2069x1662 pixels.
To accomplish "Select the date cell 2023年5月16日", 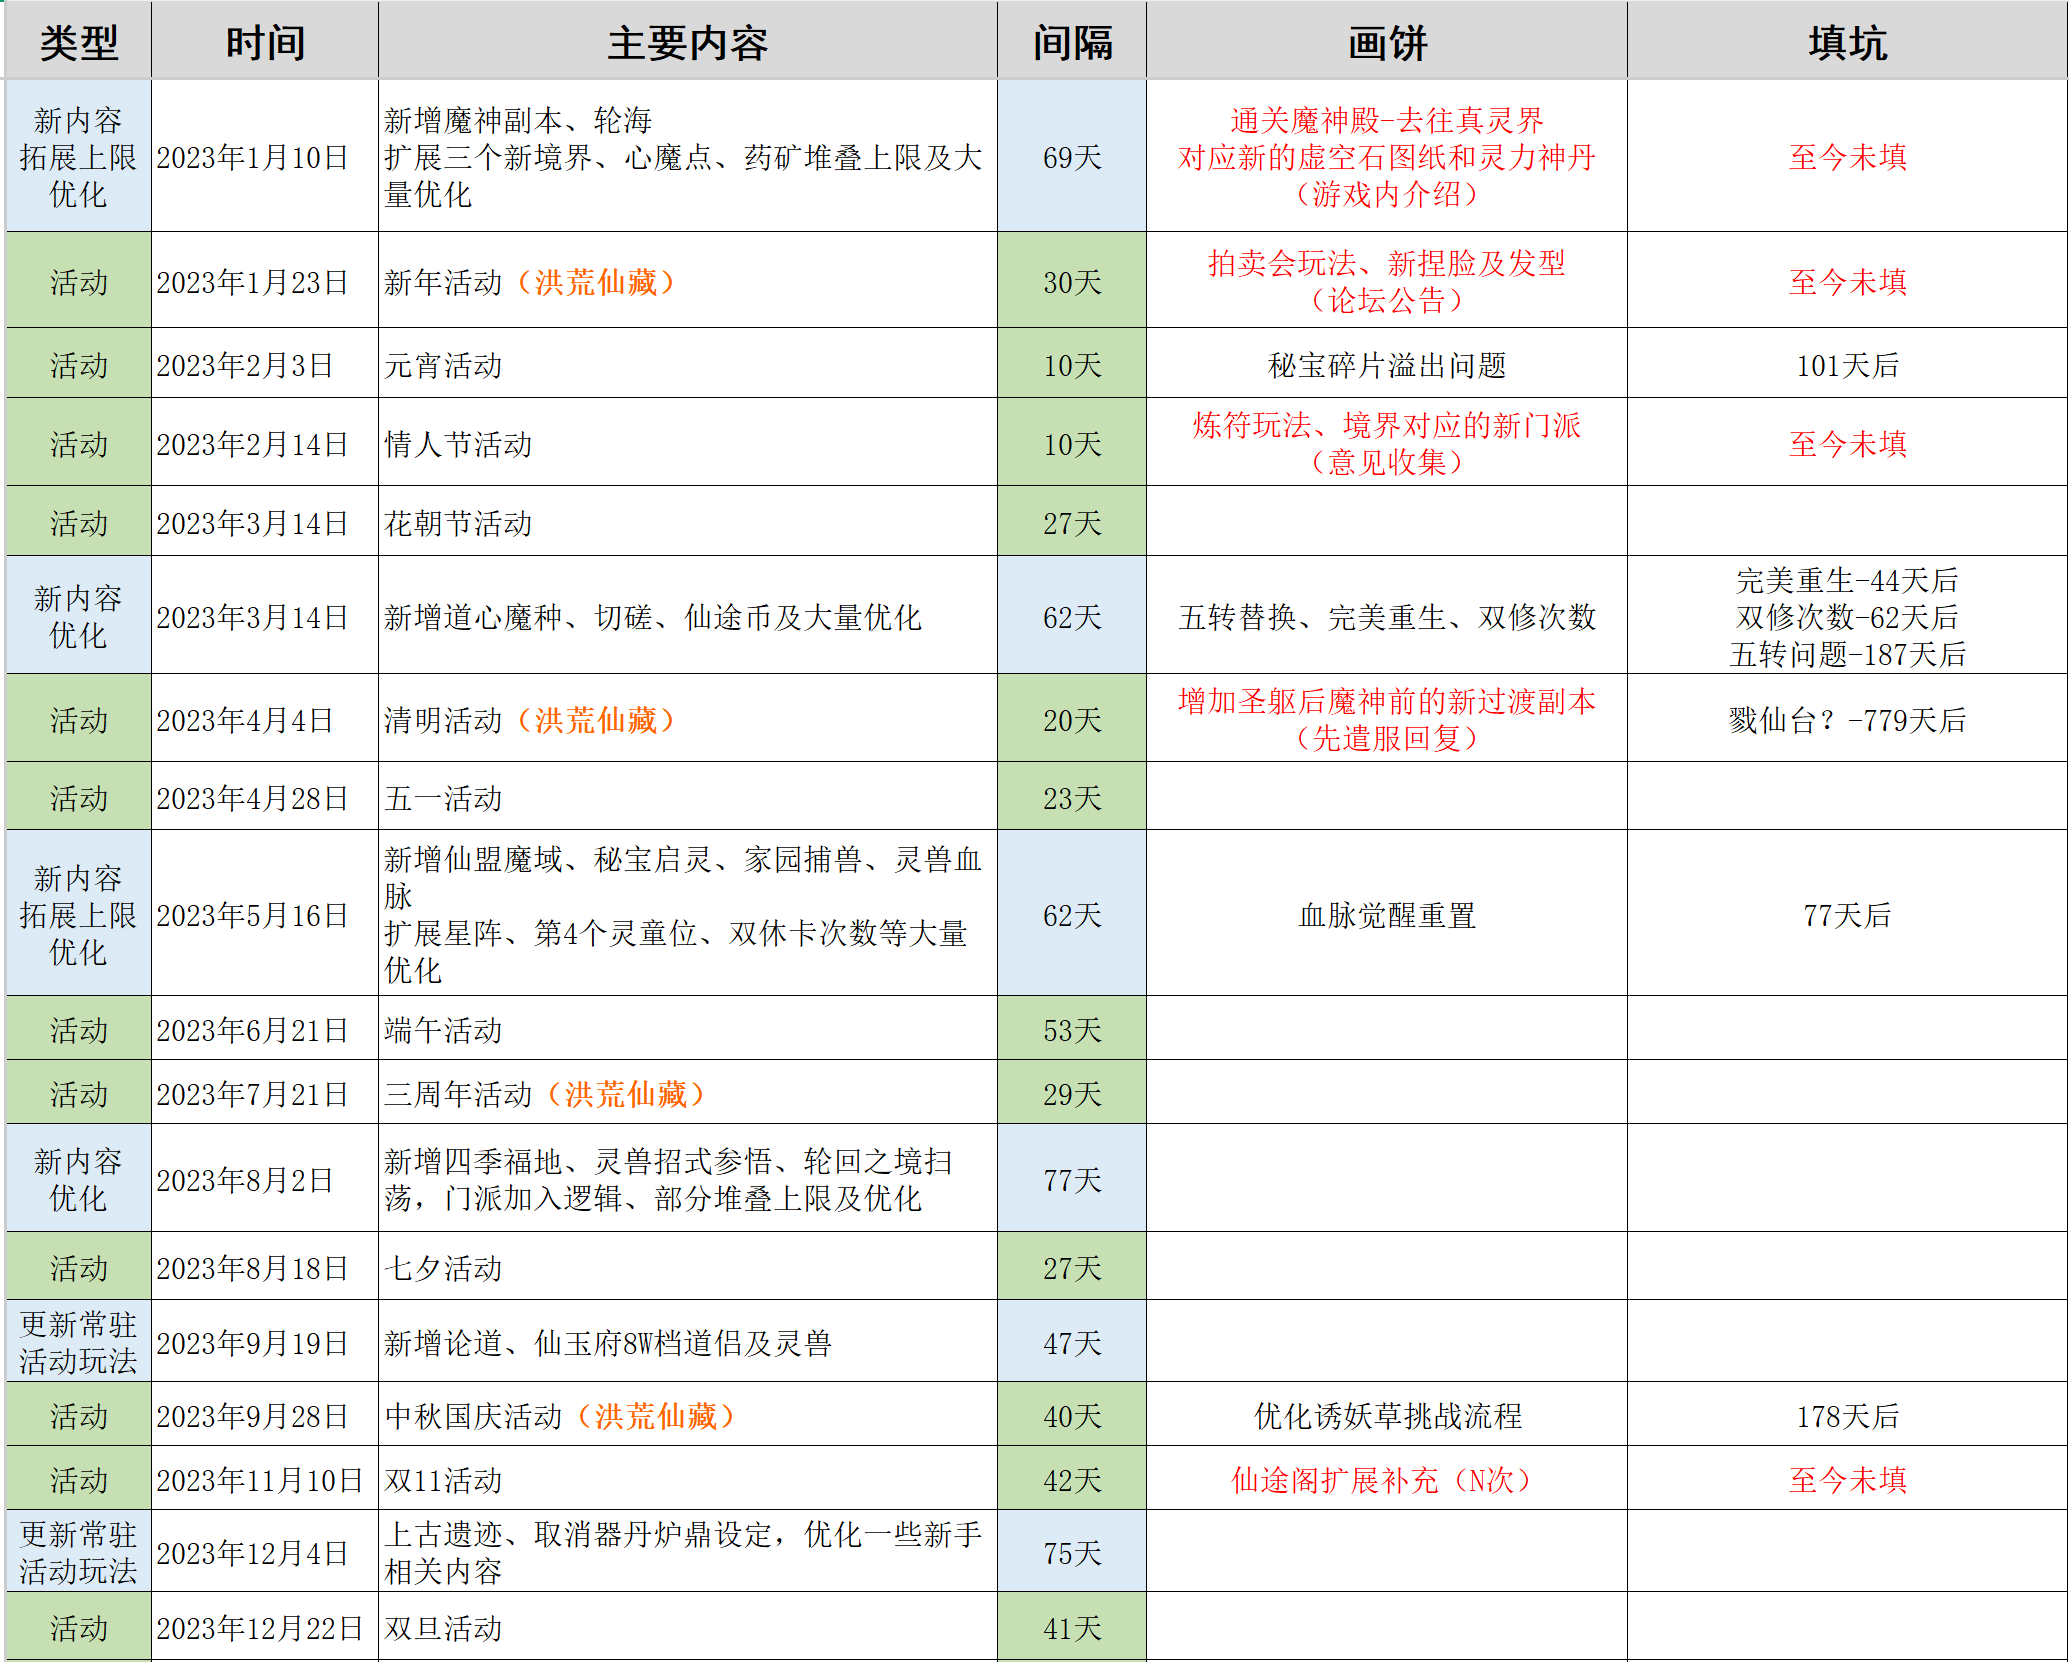I will [x=265, y=914].
